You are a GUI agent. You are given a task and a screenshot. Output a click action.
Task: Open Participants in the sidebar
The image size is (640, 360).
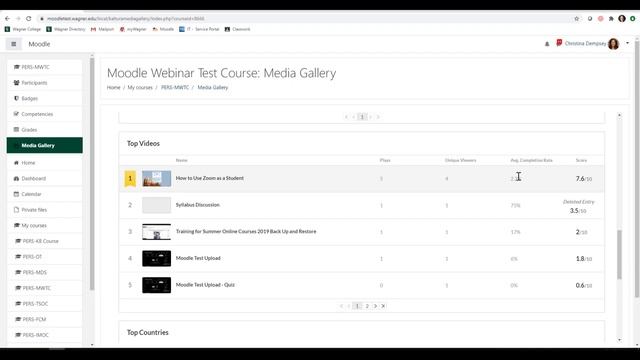[44, 83]
